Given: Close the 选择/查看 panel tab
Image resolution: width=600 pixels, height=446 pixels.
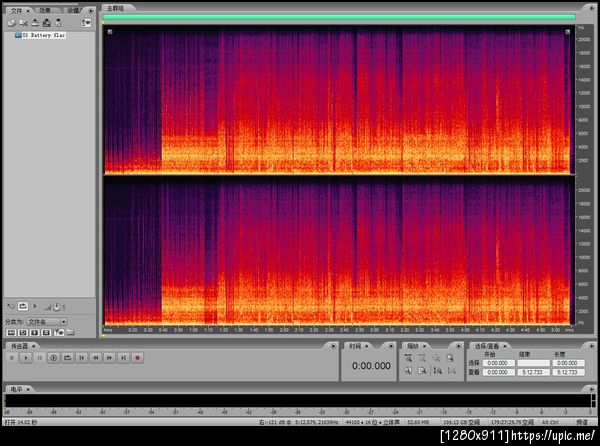Looking at the screenshot, I should (505, 346).
